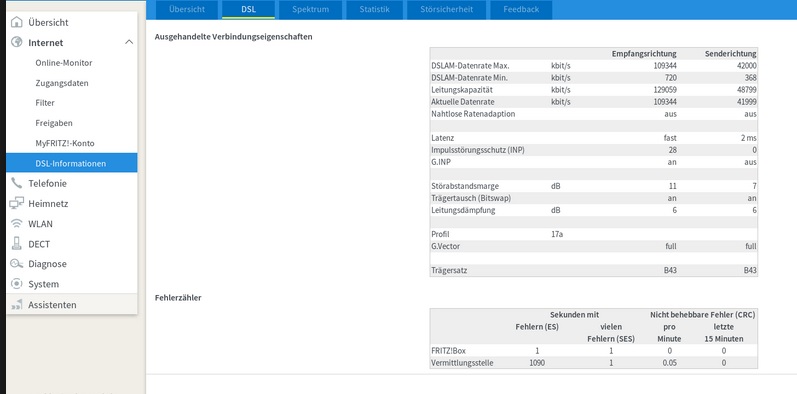Click the WLAN wifi icon
Screen dimensions: 797x394
[17, 224]
